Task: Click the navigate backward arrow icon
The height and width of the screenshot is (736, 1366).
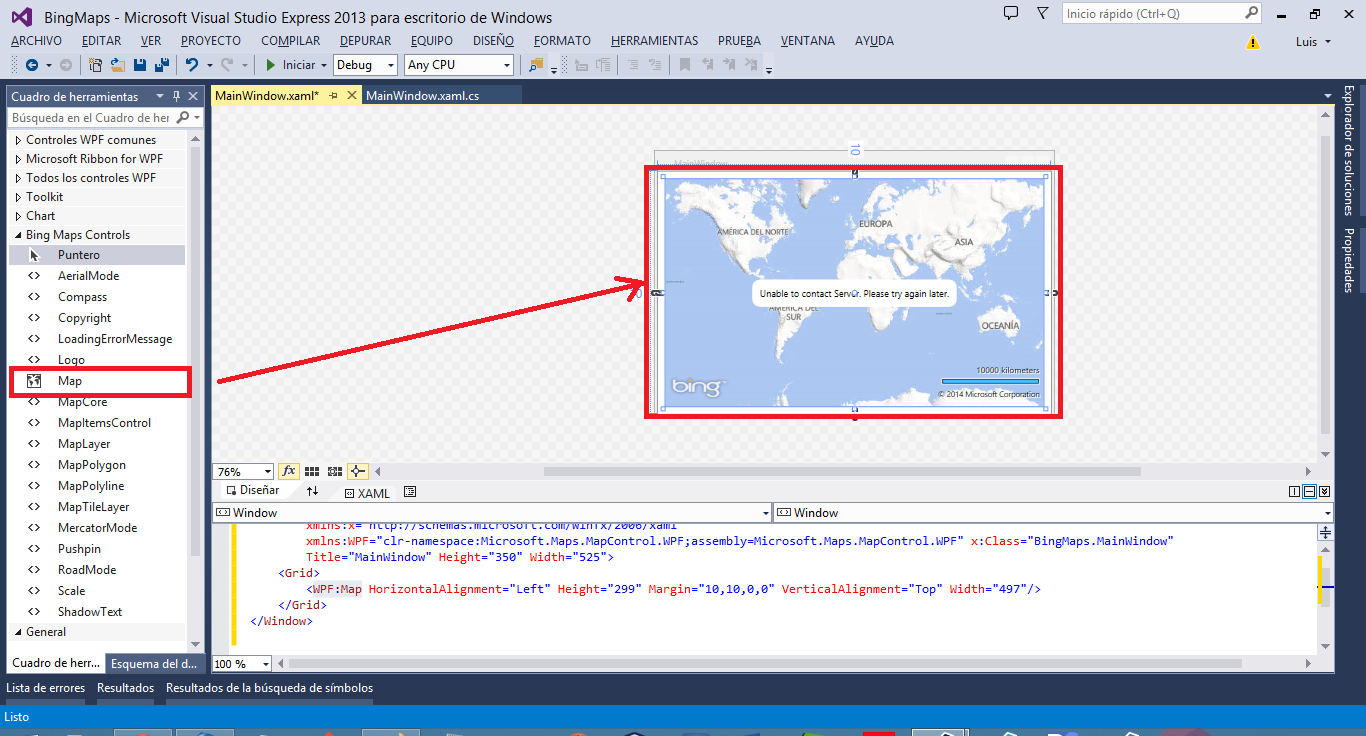Action: point(30,64)
